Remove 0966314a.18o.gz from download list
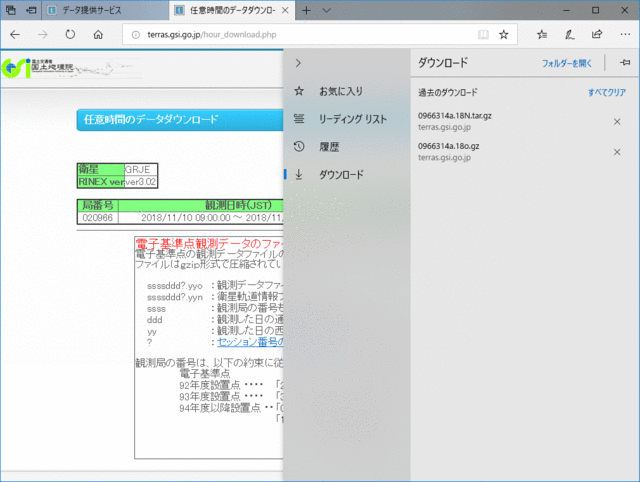 617,152
